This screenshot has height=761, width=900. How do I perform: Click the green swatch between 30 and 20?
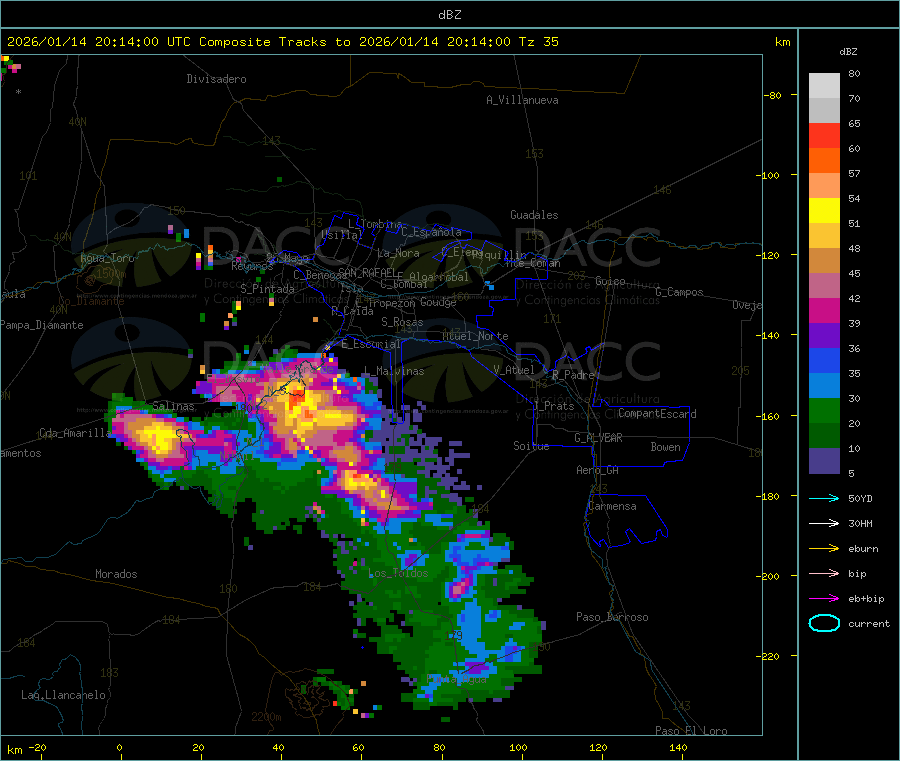click(824, 410)
